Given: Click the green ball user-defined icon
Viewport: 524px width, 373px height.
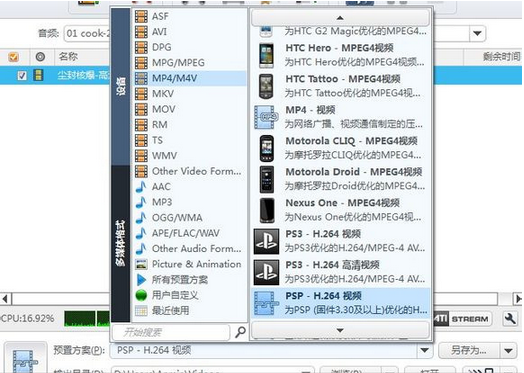Looking at the screenshot, I should (141, 295).
